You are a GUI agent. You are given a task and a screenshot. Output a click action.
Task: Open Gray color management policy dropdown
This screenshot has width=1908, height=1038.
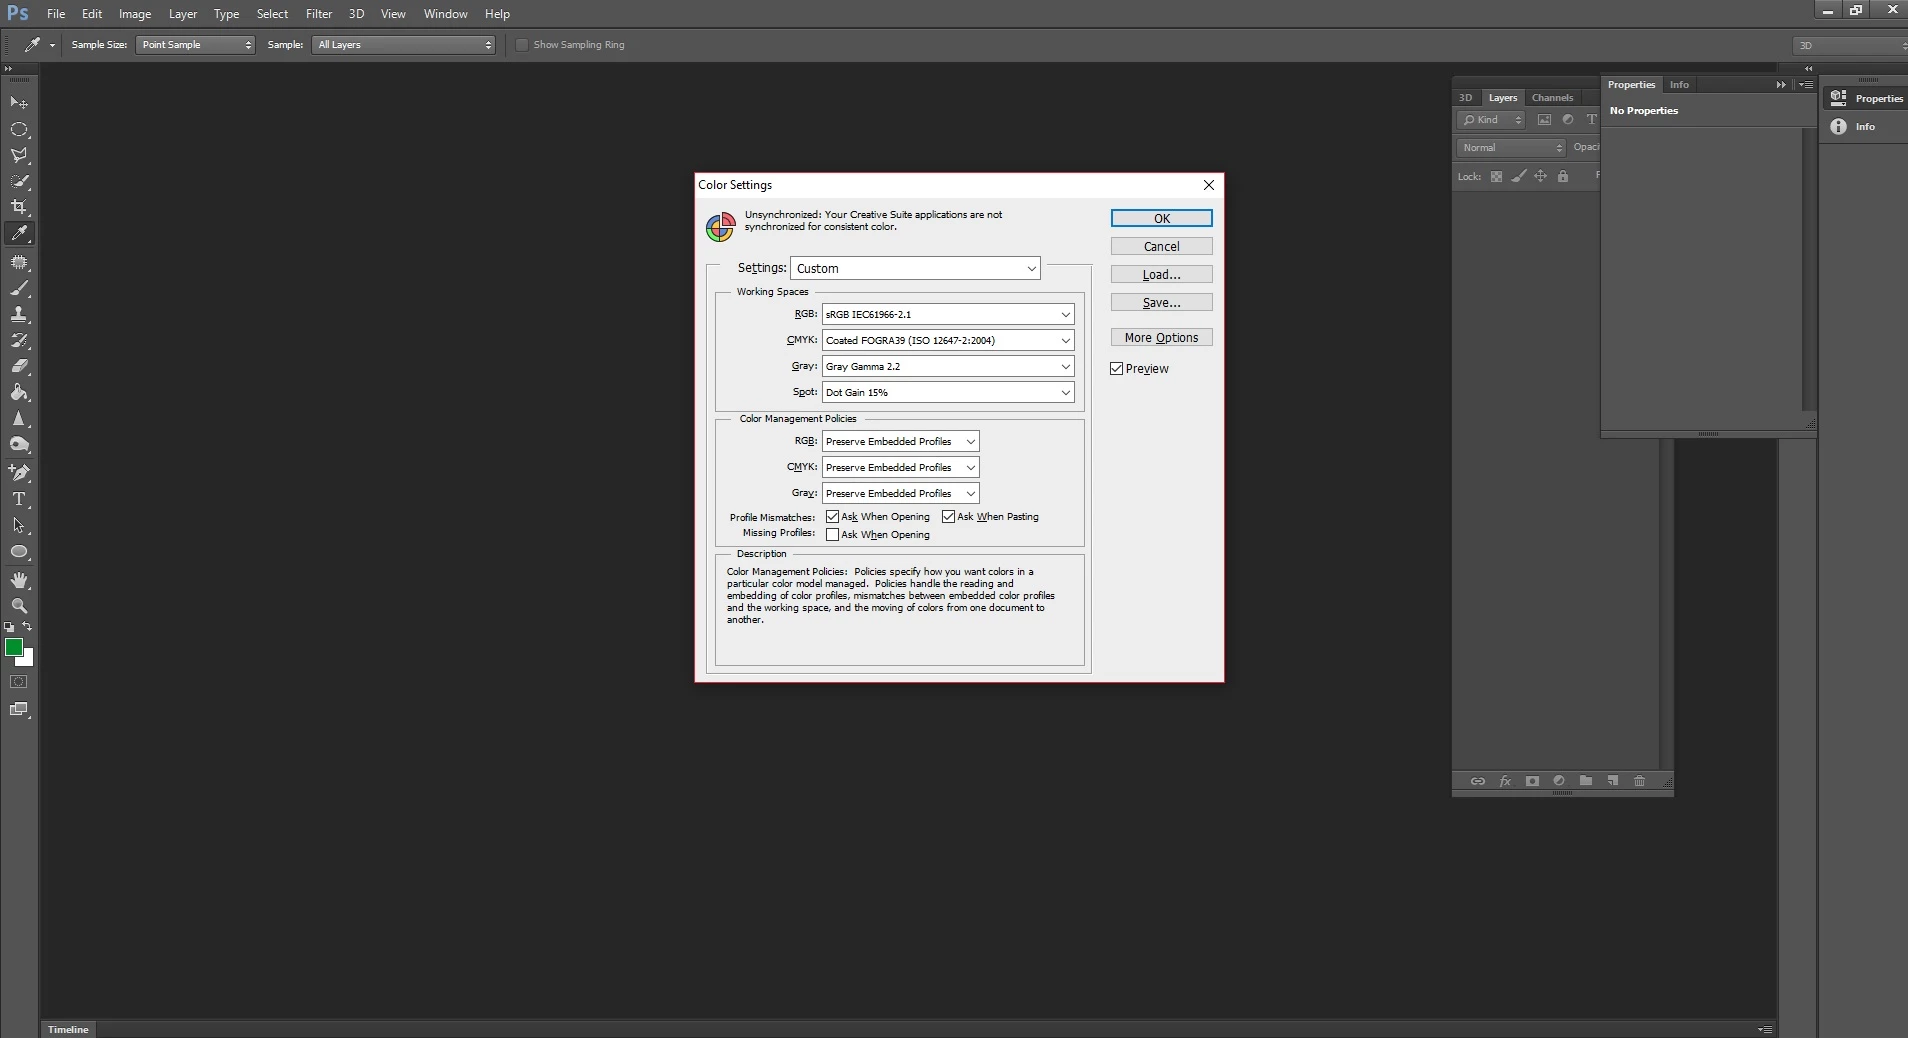[900, 493]
